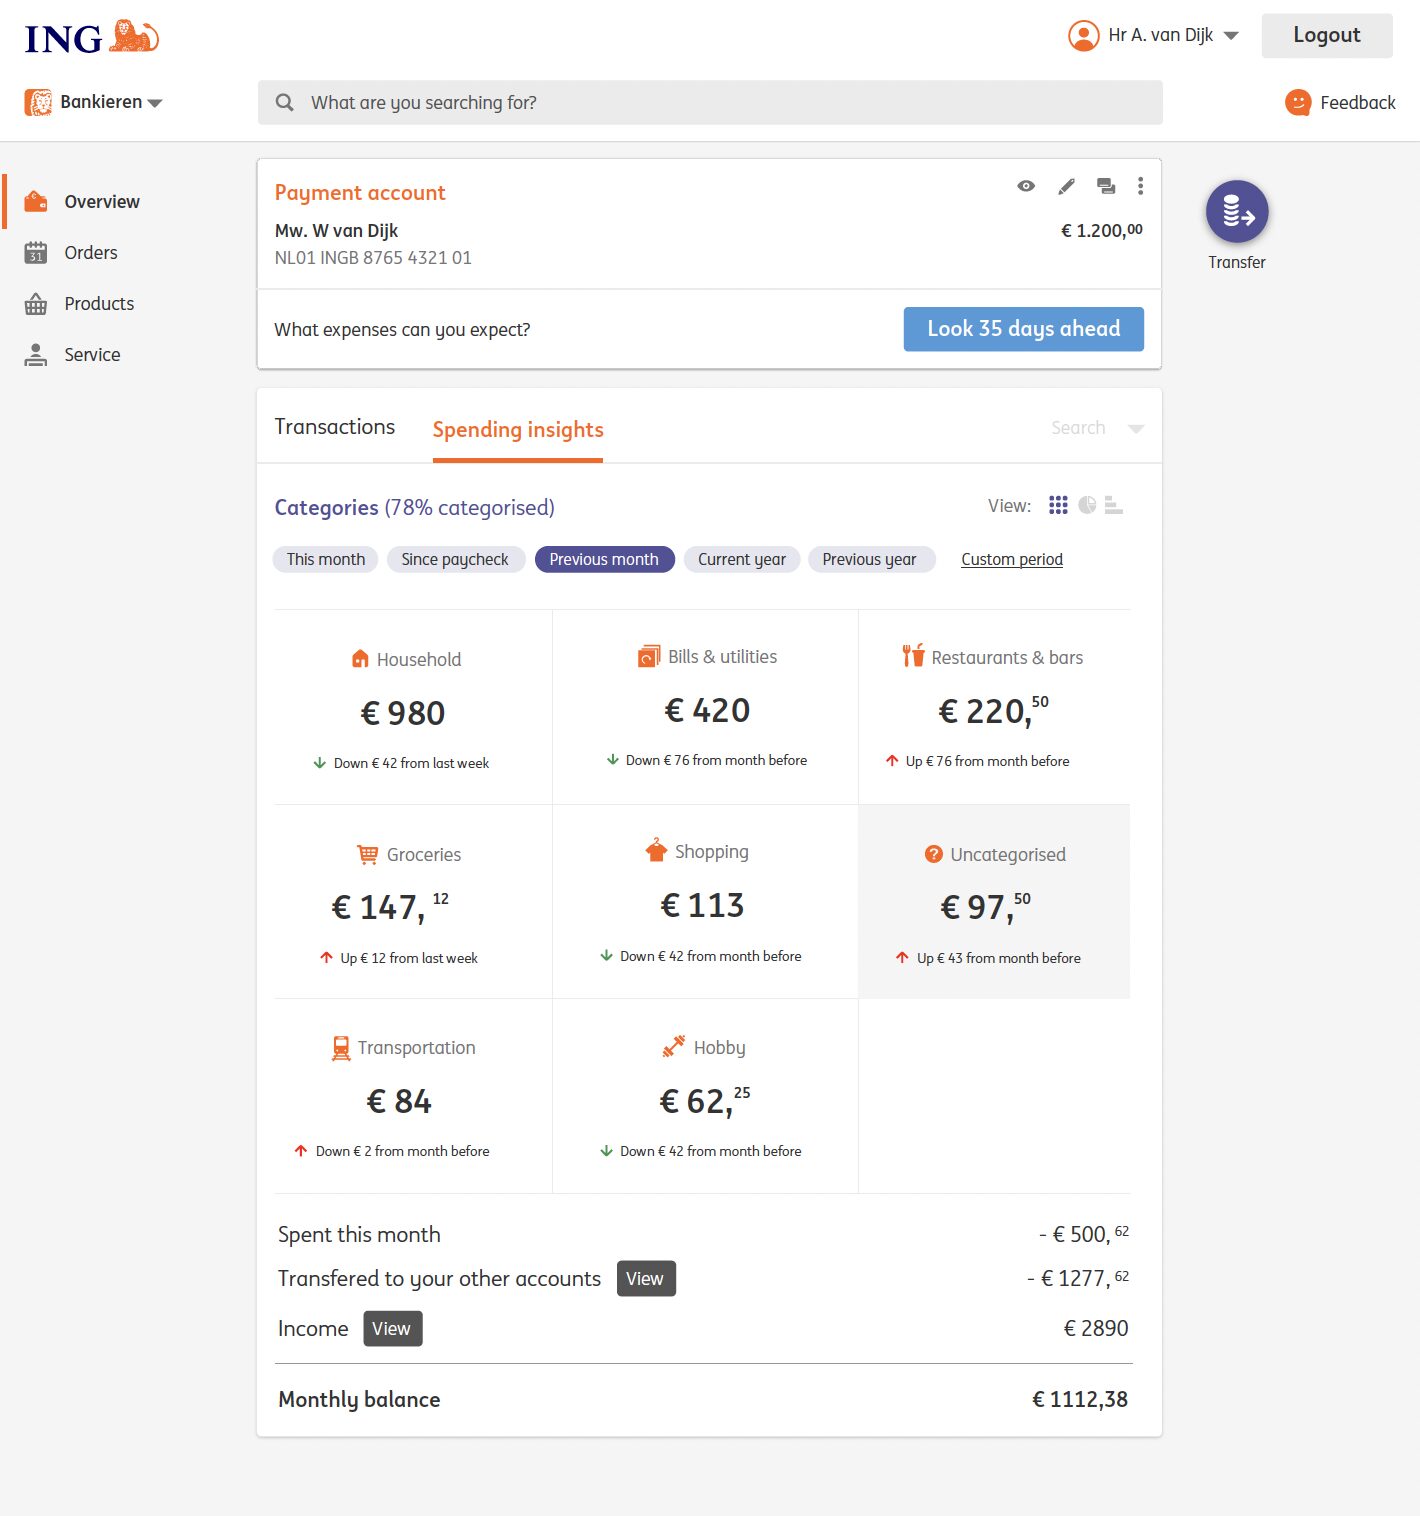The width and height of the screenshot is (1420, 1516).
Task: Click the Feedback smiley icon
Action: [x=1298, y=102]
